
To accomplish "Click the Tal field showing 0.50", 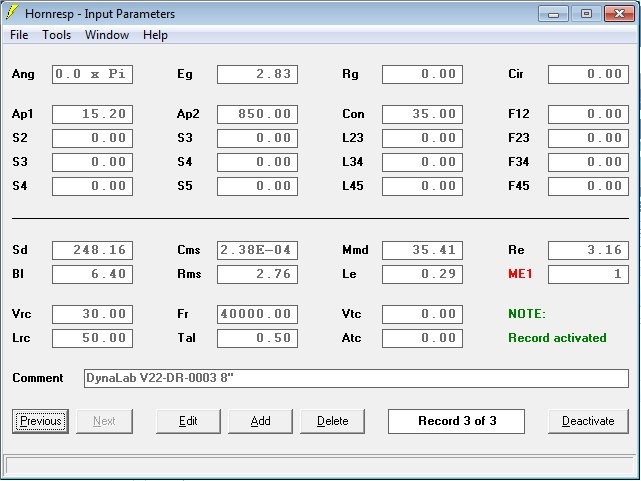I will click(258, 338).
